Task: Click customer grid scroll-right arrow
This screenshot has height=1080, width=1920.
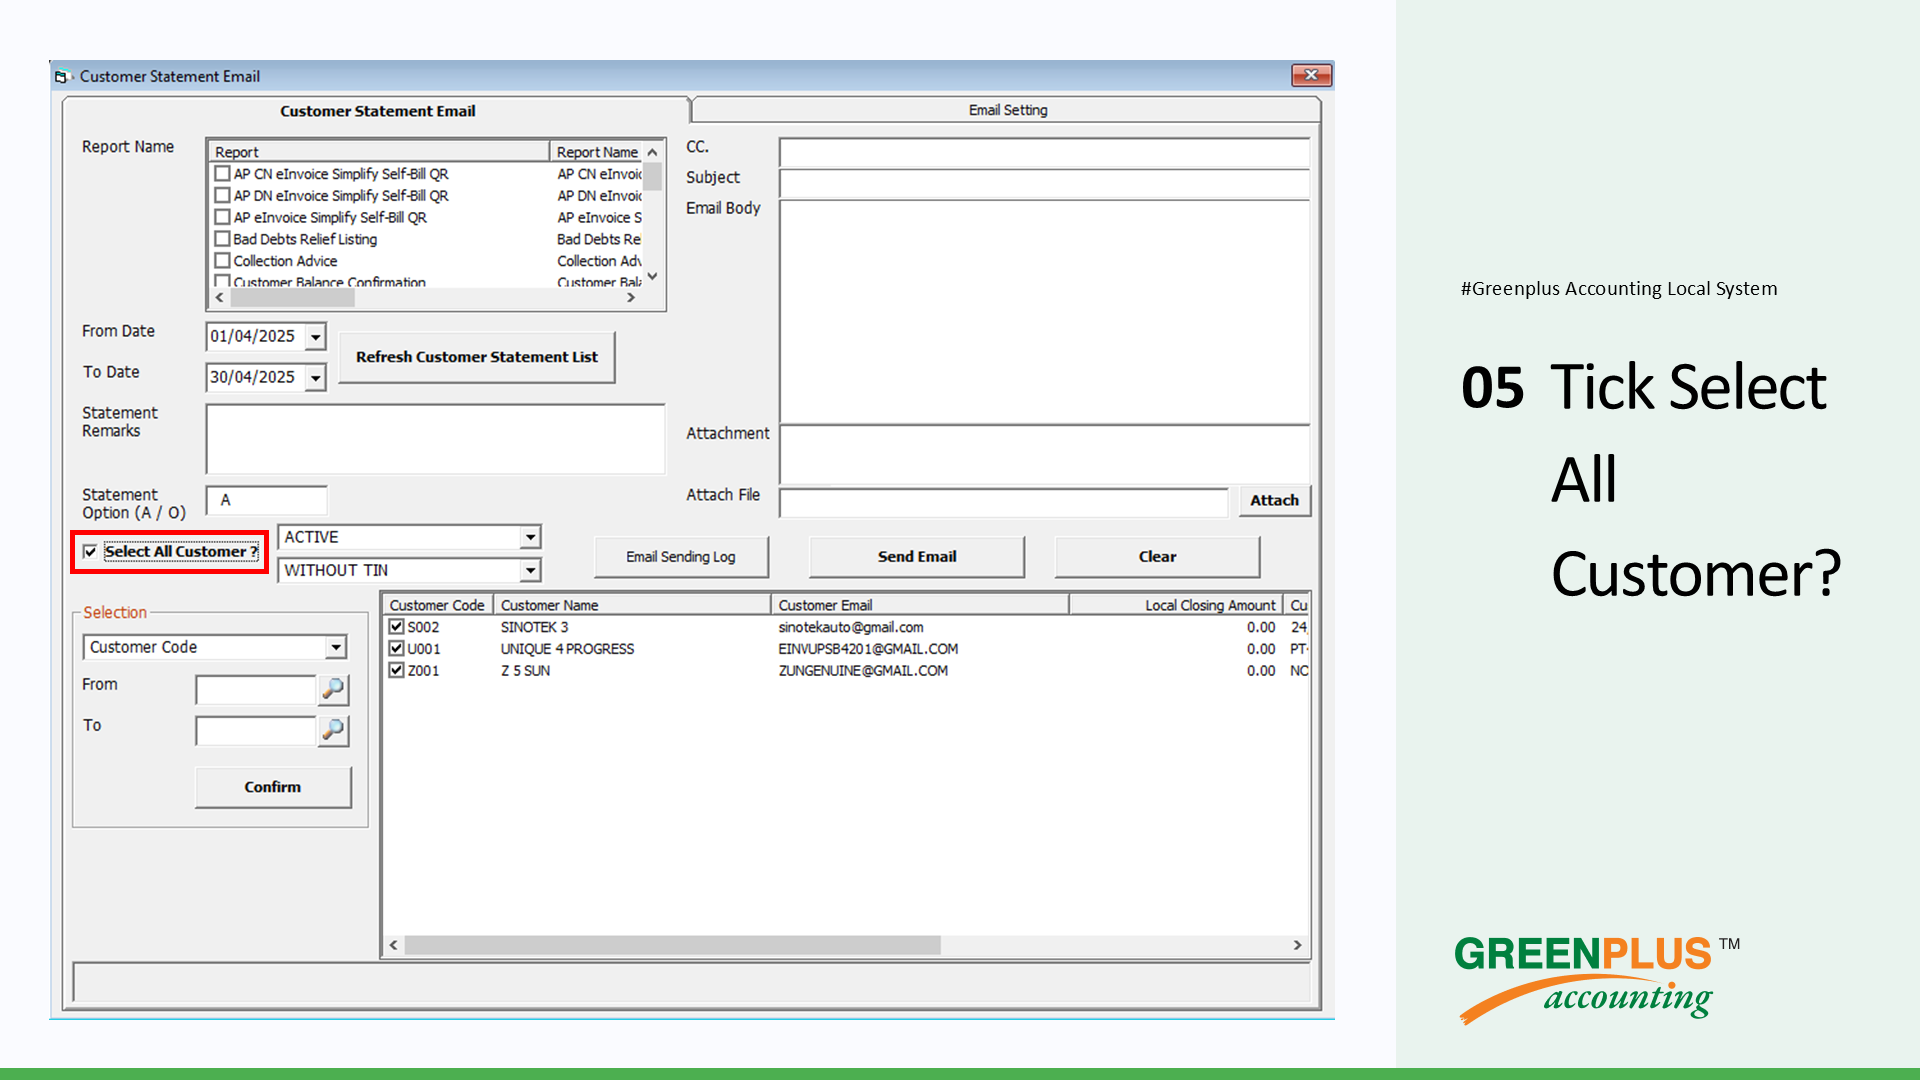Action: click(x=1297, y=945)
